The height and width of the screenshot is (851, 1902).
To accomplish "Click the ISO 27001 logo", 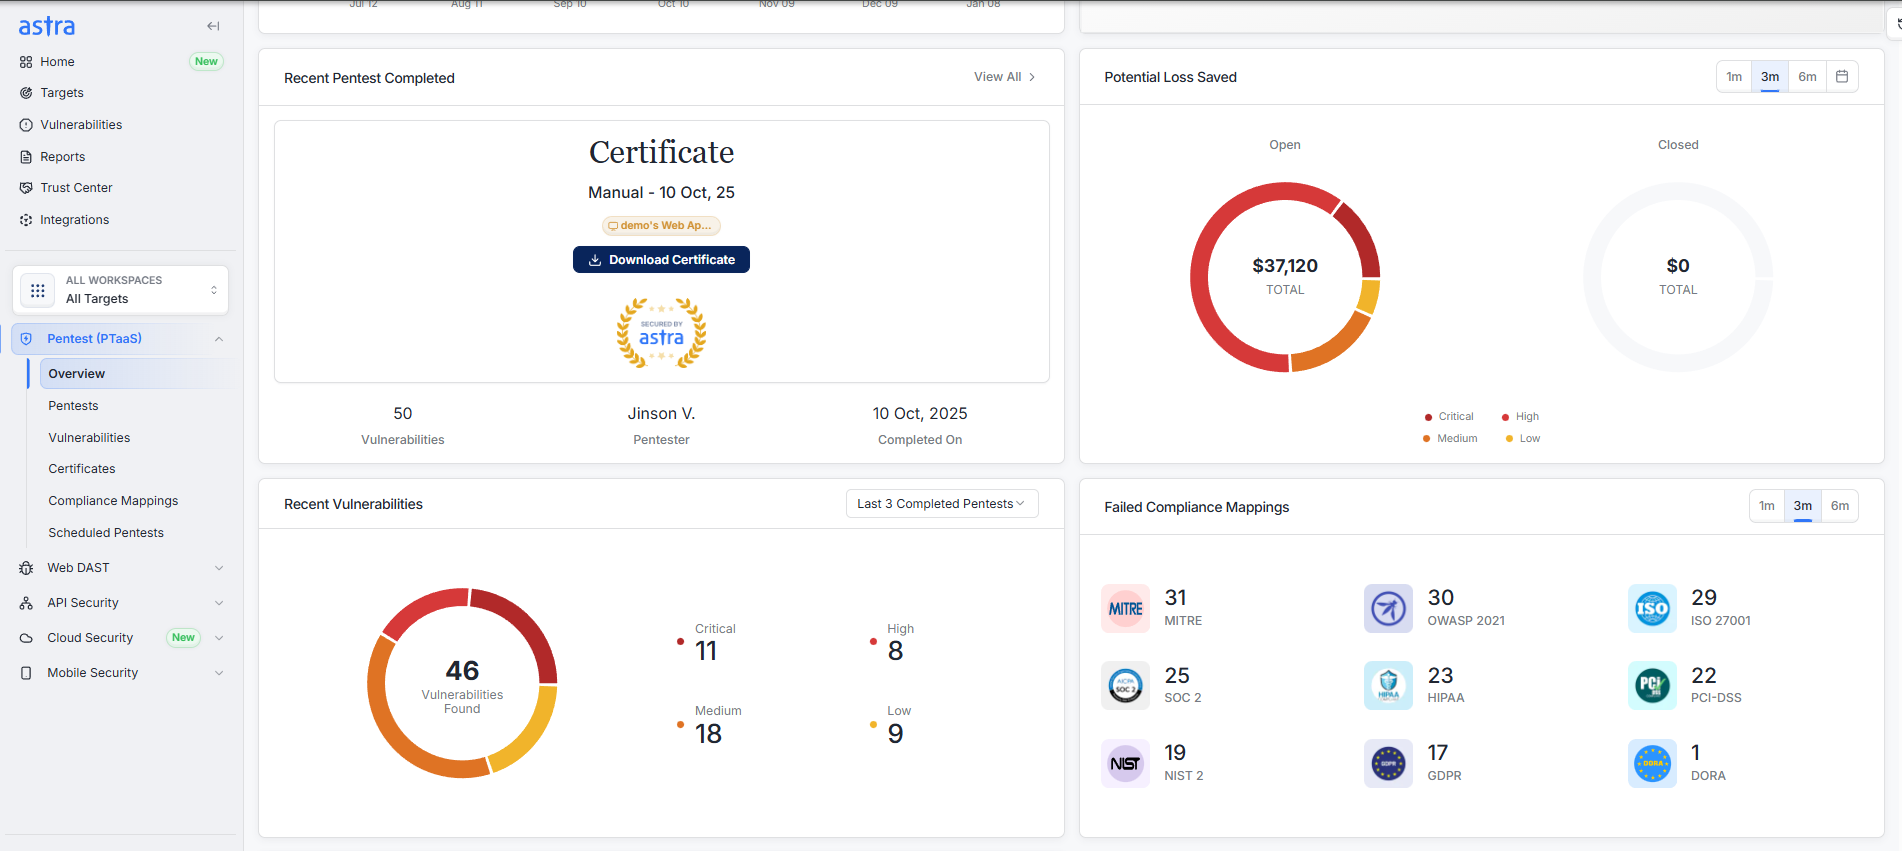I will (x=1652, y=609).
